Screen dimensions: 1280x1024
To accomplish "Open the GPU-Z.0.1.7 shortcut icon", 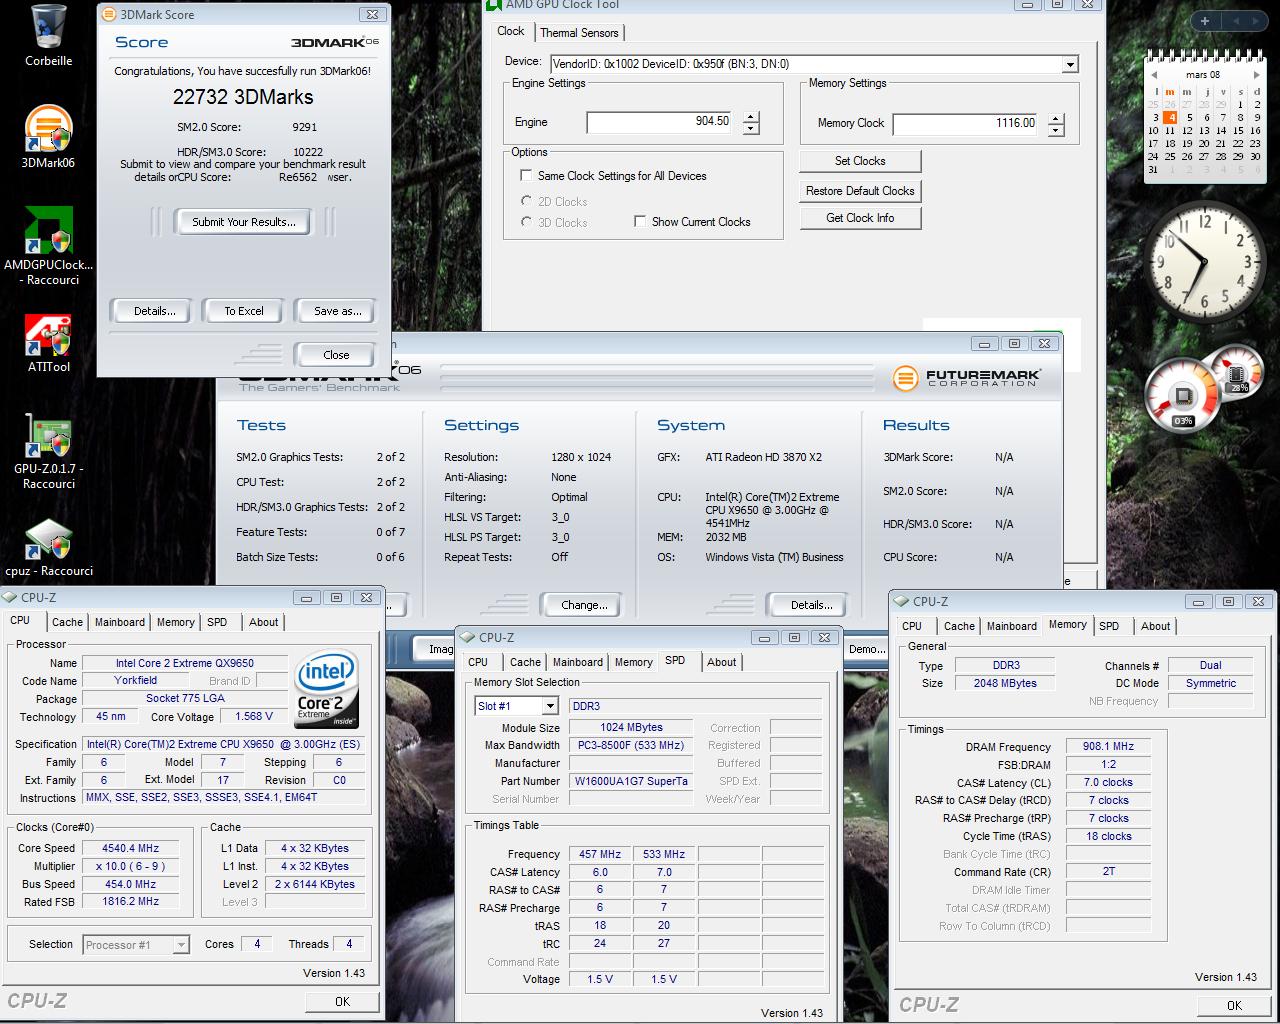I will [x=48, y=436].
